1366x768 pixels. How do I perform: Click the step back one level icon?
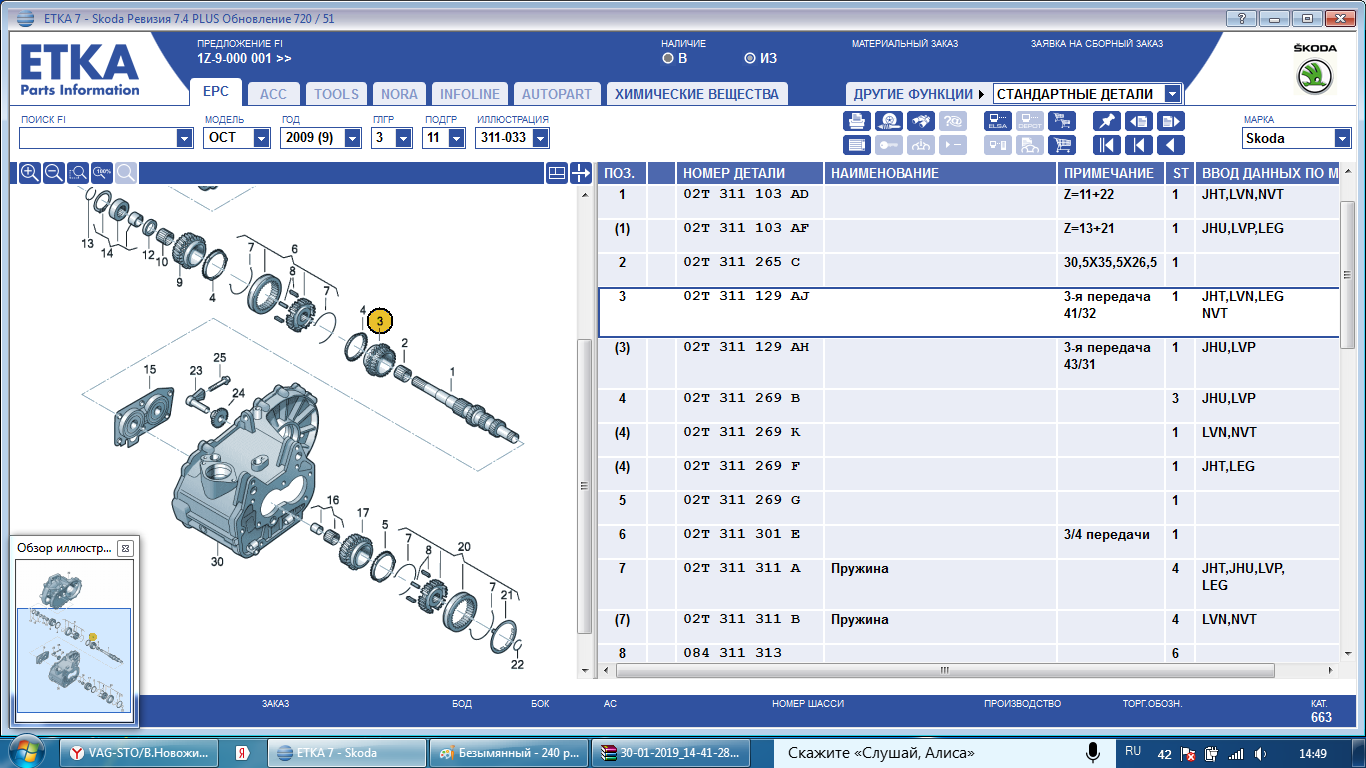click(1139, 145)
